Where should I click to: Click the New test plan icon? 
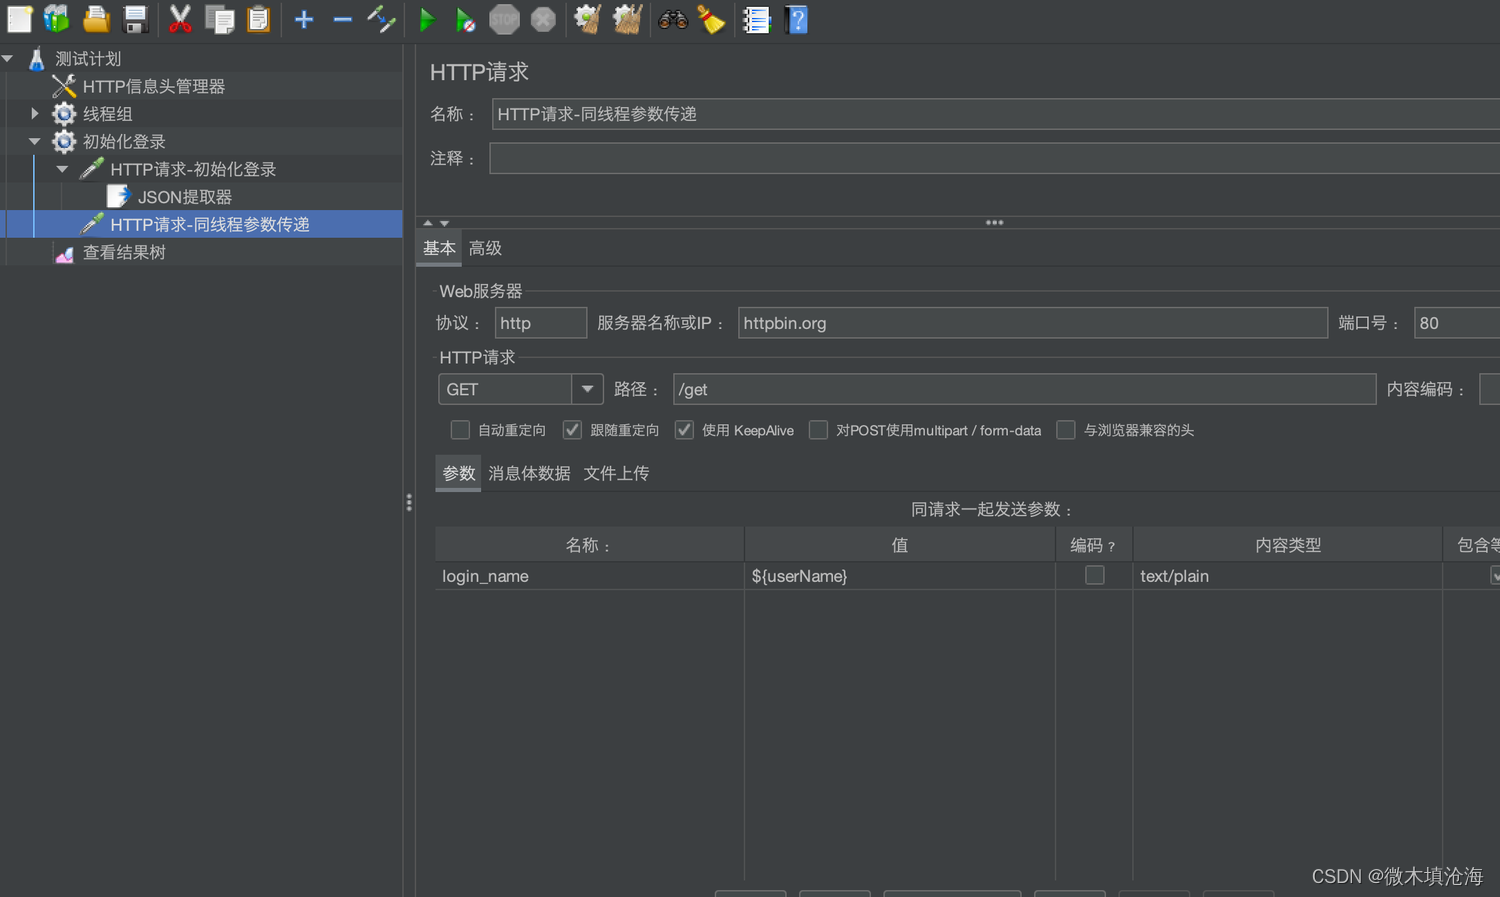pyautogui.click(x=19, y=19)
